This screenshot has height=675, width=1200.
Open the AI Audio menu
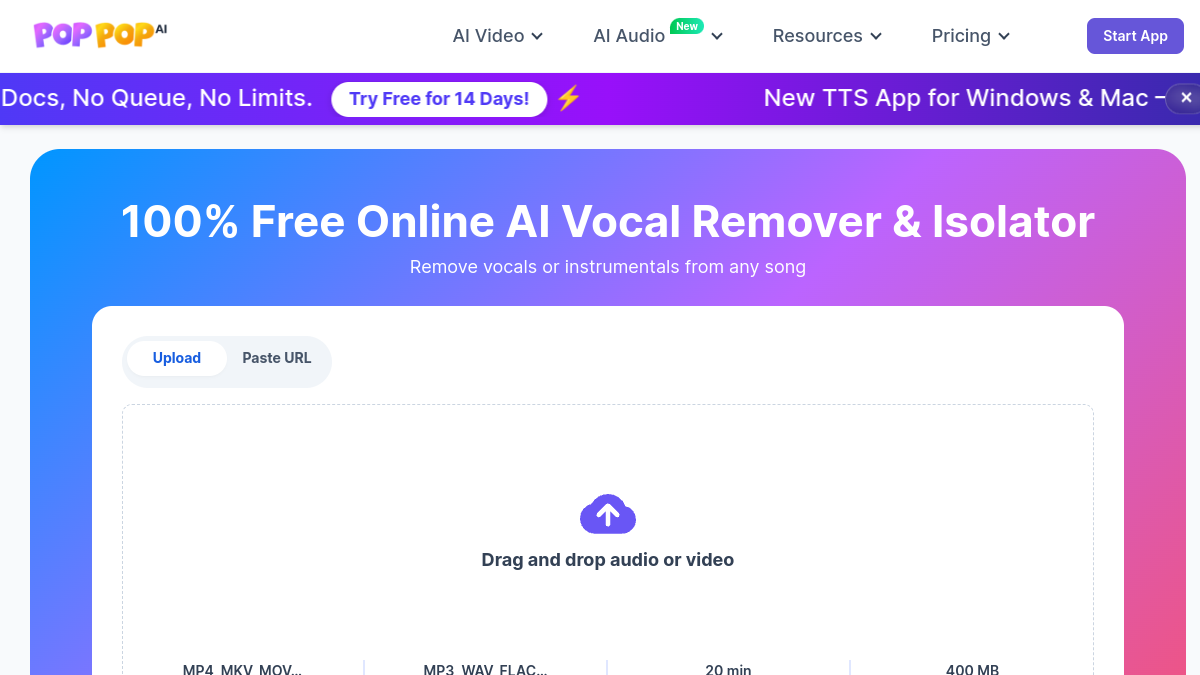[x=657, y=36]
